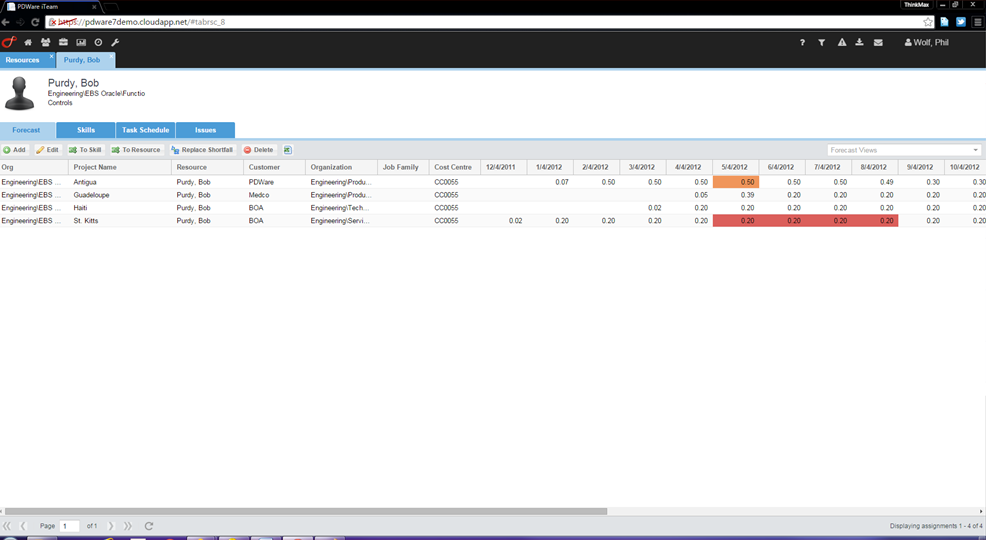Close the Purdy, Bob tab
Screen dimensions: 986x540
(111, 57)
